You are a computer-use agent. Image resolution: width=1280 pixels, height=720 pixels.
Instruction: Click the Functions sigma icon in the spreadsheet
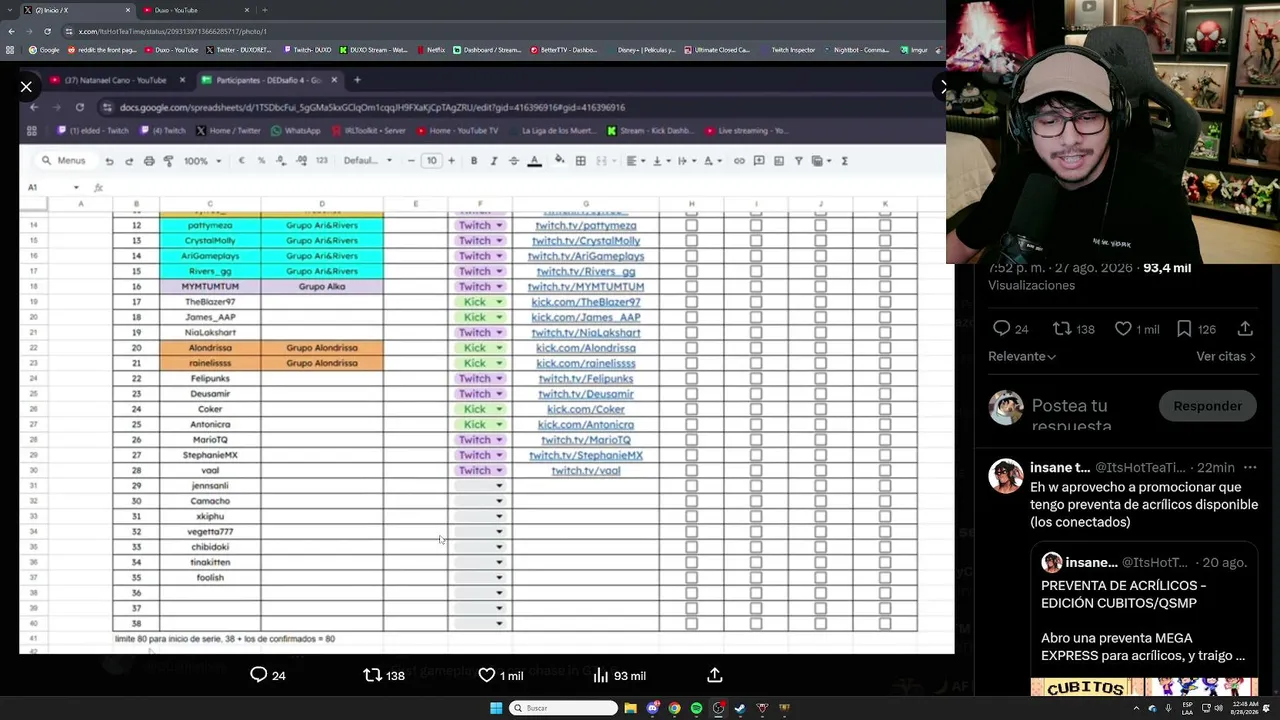point(844,160)
